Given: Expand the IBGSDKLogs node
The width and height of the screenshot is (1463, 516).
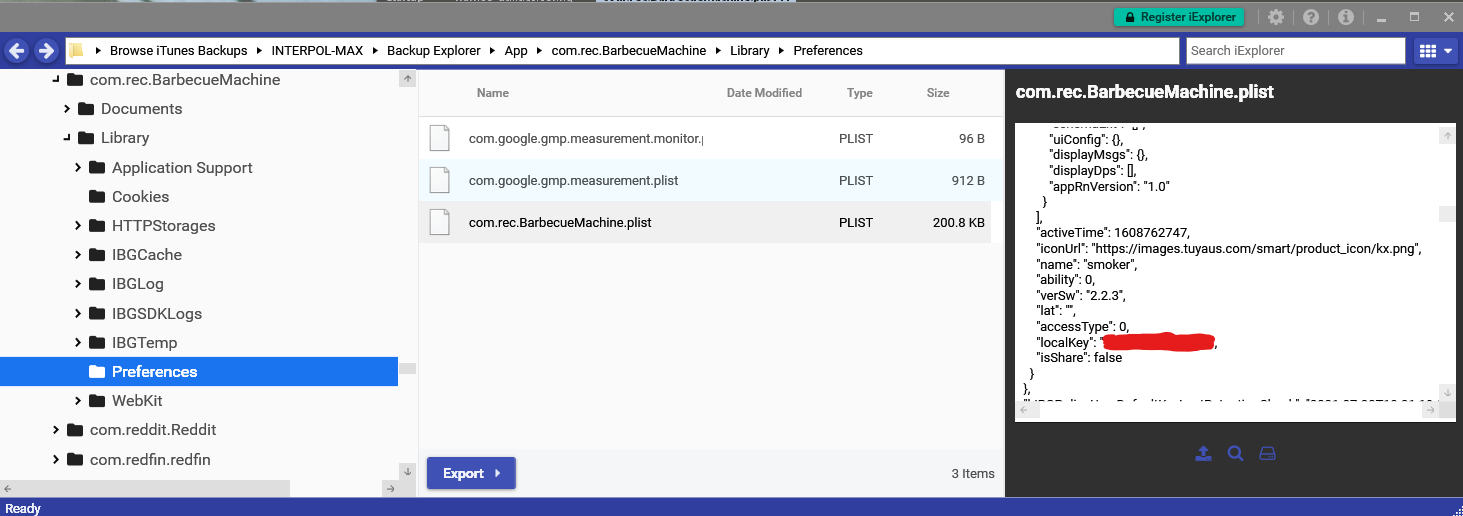Looking at the screenshot, I should pos(78,313).
